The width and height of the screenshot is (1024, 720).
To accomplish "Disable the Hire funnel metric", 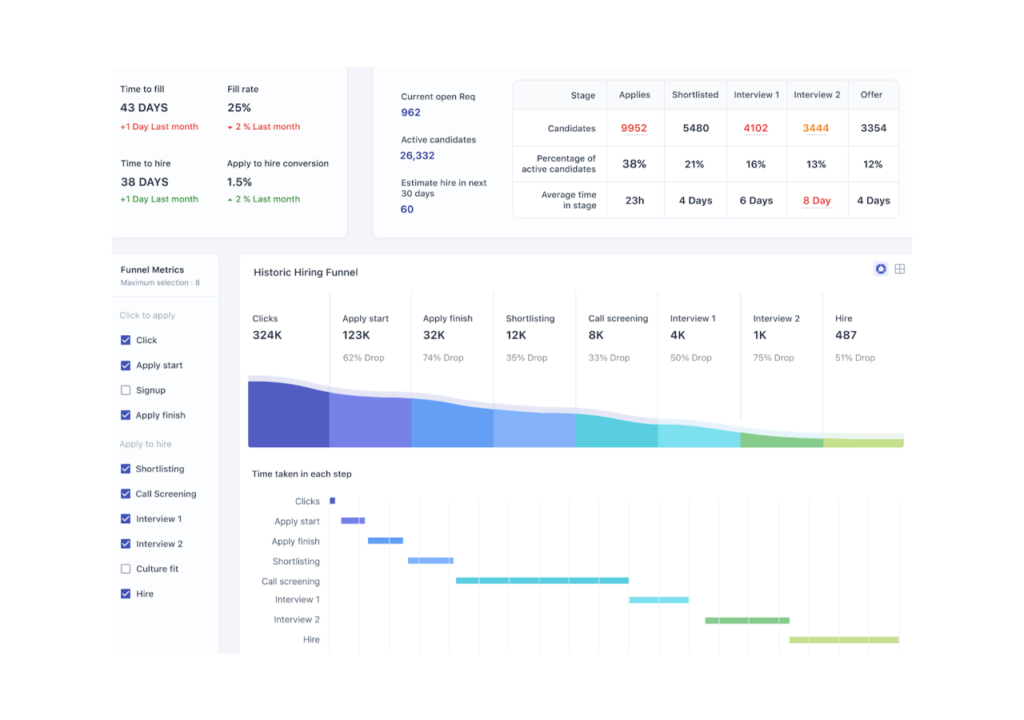I will tap(126, 594).
